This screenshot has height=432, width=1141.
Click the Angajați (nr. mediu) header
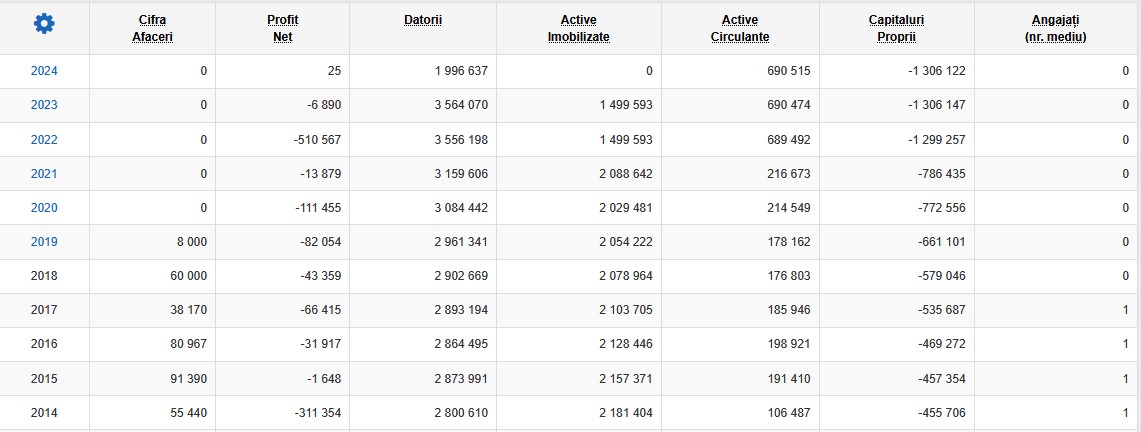1055,28
